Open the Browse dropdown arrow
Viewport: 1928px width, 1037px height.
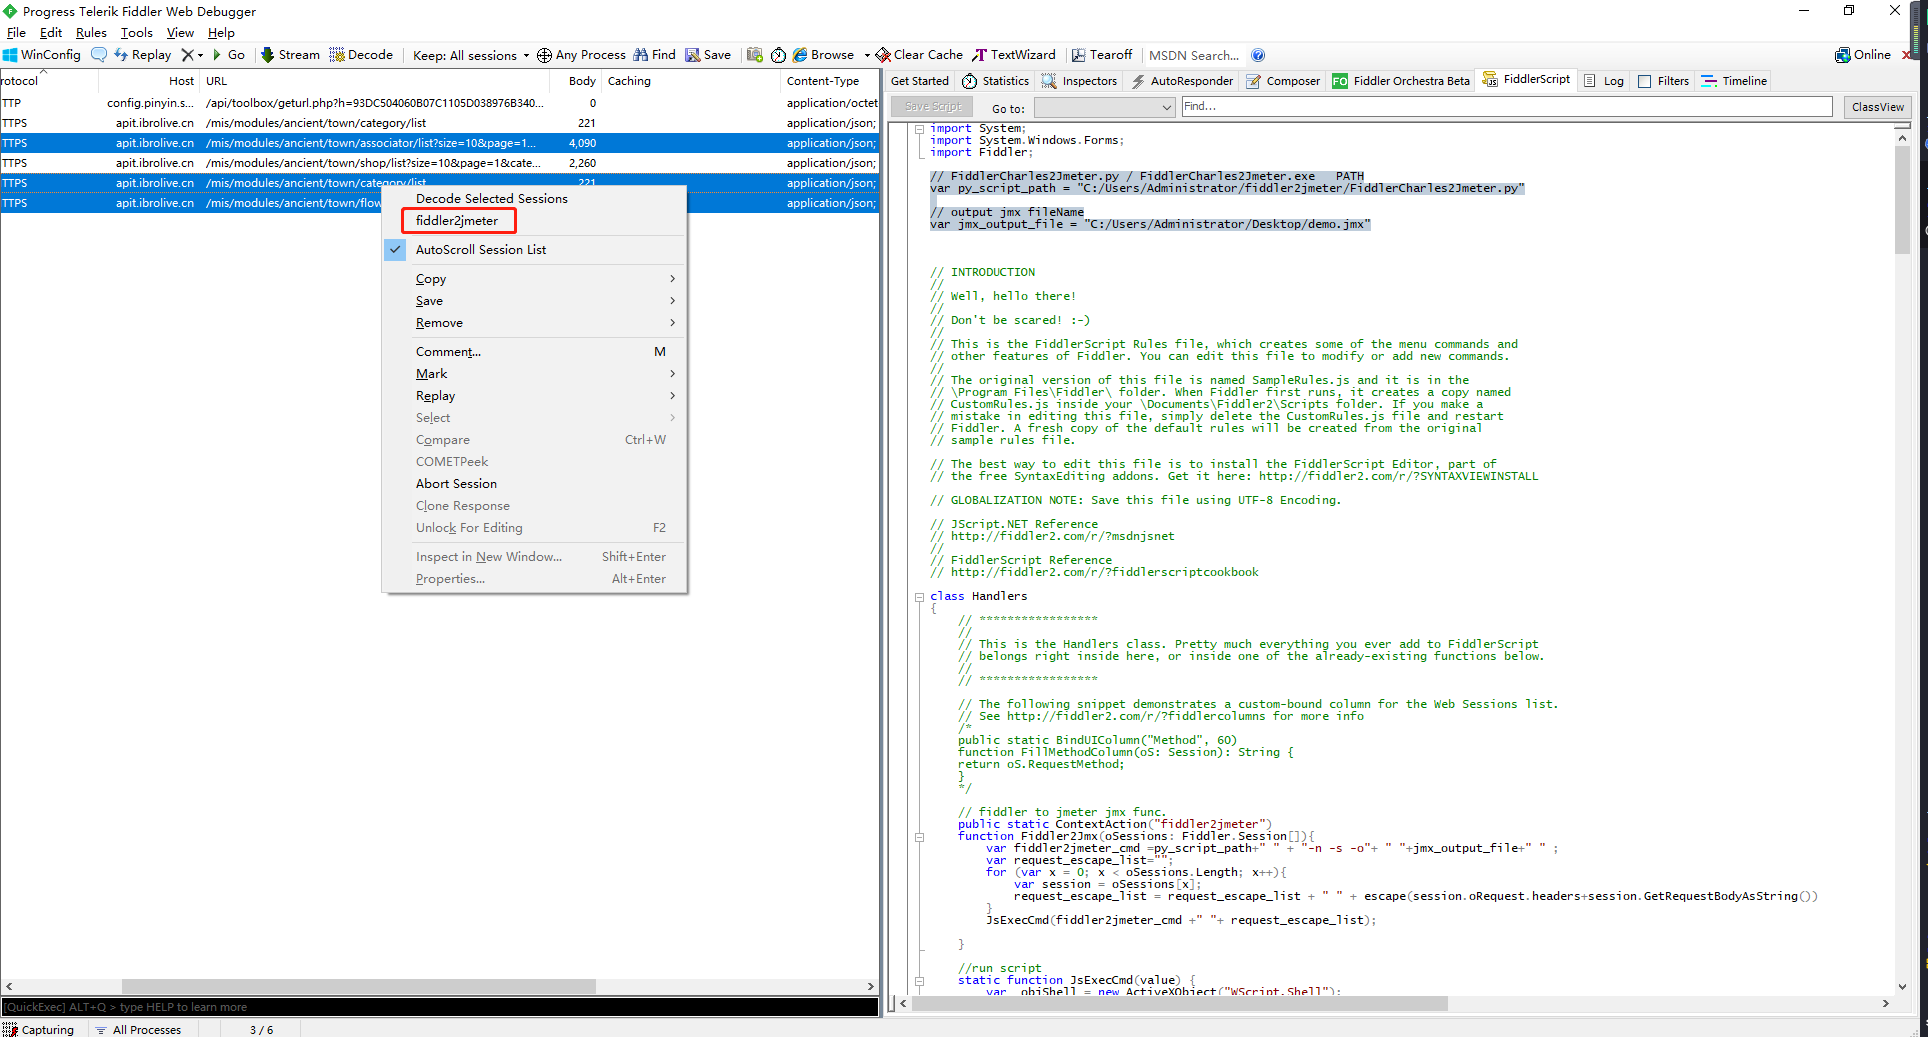(x=867, y=56)
